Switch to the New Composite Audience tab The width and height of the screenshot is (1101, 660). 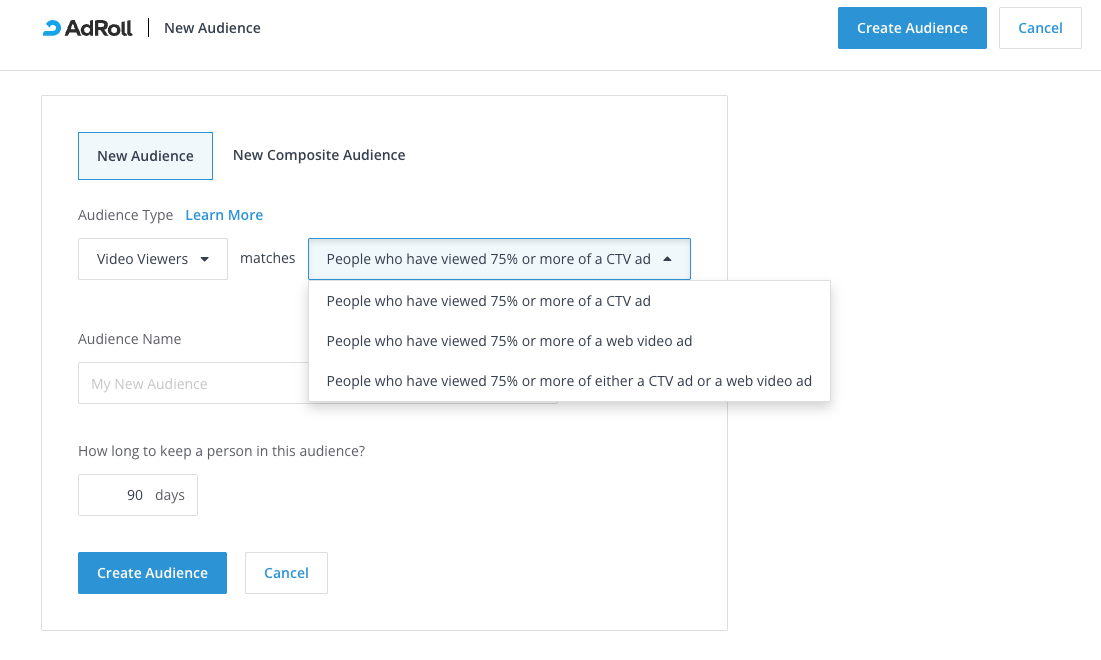coord(319,155)
